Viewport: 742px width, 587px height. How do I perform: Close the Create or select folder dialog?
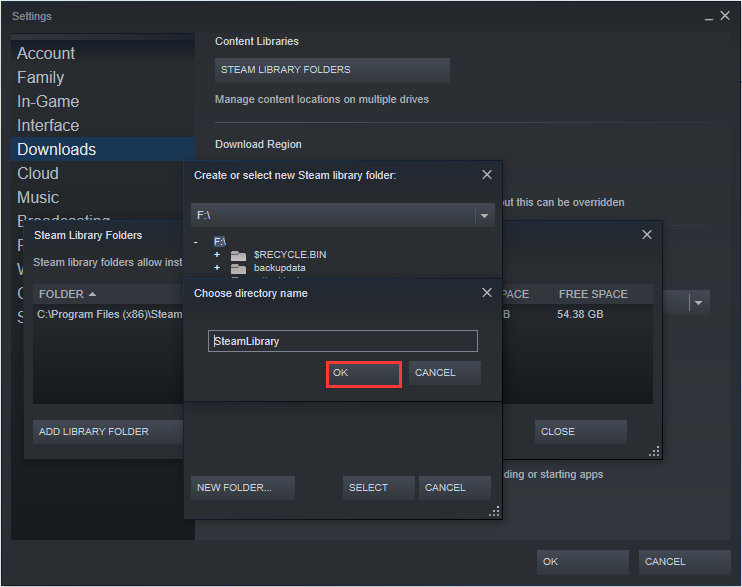point(486,175)
